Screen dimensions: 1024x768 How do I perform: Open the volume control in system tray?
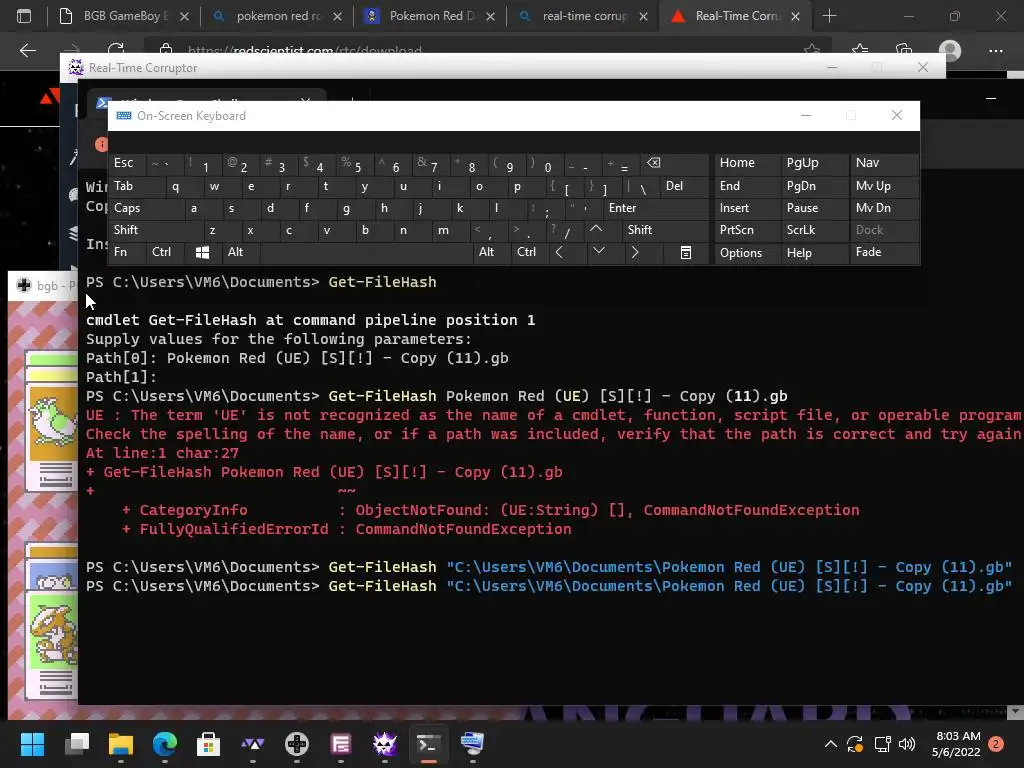907,744
